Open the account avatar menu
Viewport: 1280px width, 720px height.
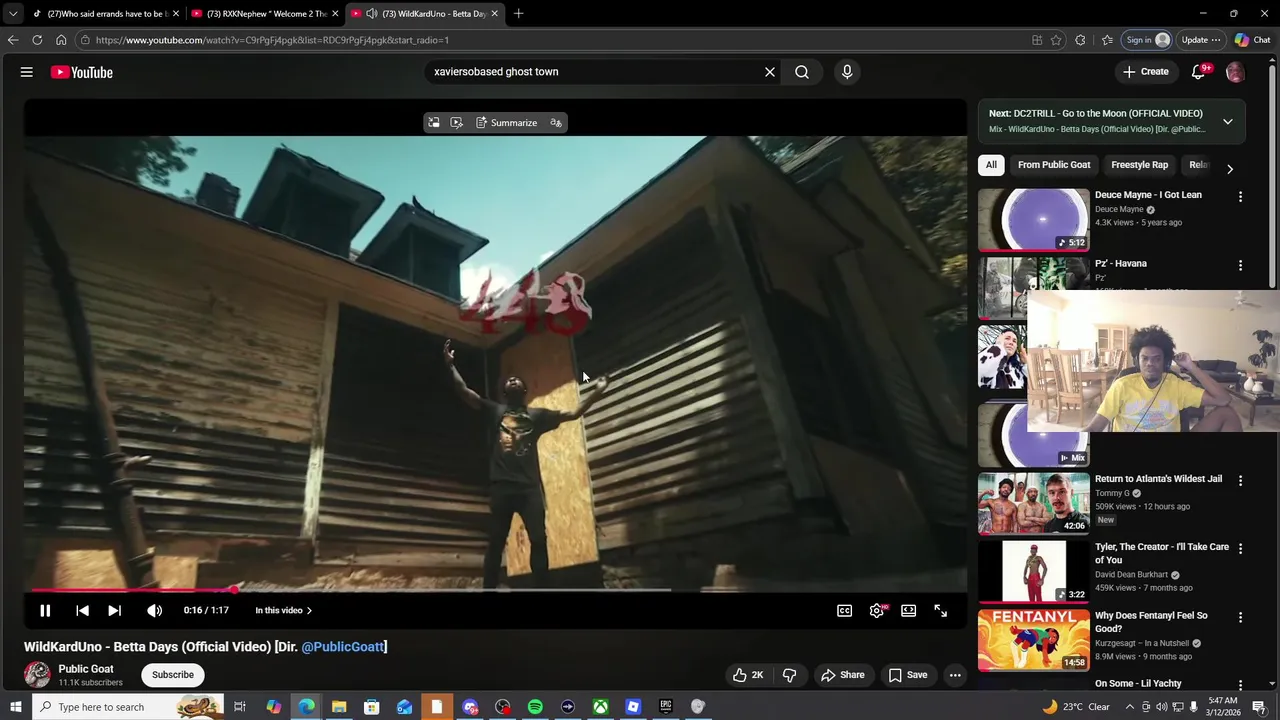click(x=1235, y=72)
